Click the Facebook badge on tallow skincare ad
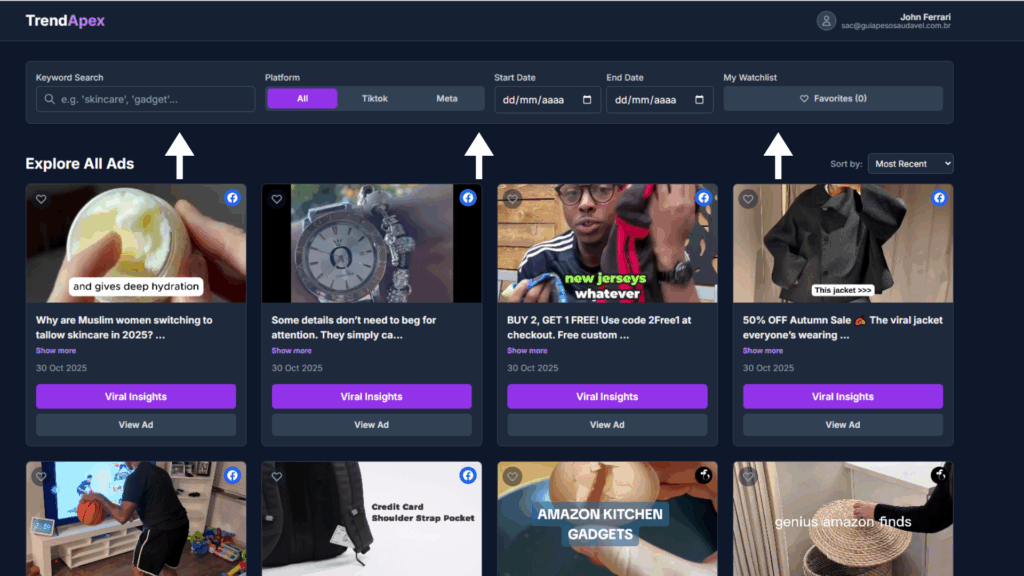The width and height of the screenshot is (1024, 576). [x=232, y=198]
